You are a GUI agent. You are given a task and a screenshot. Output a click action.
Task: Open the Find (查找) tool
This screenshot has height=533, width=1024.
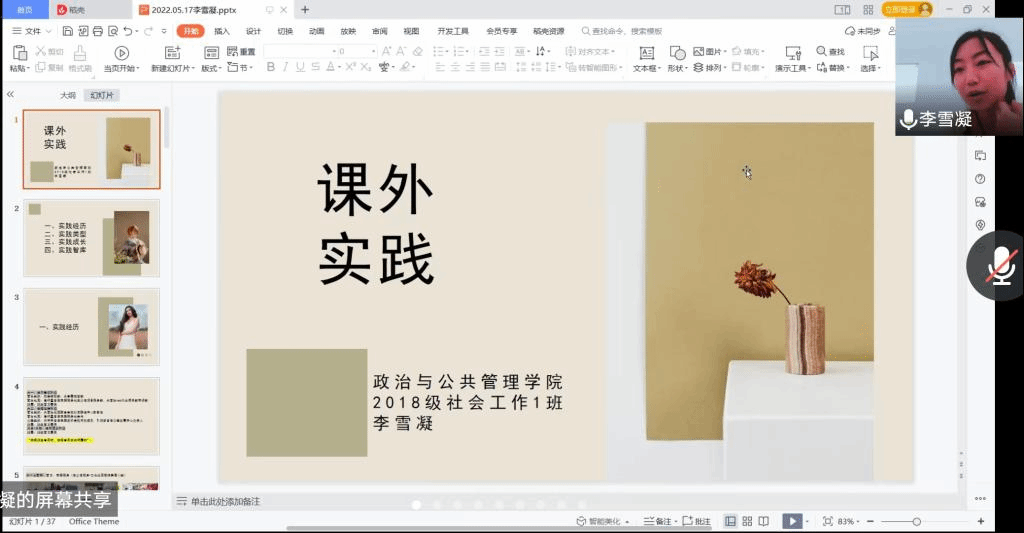830,52
